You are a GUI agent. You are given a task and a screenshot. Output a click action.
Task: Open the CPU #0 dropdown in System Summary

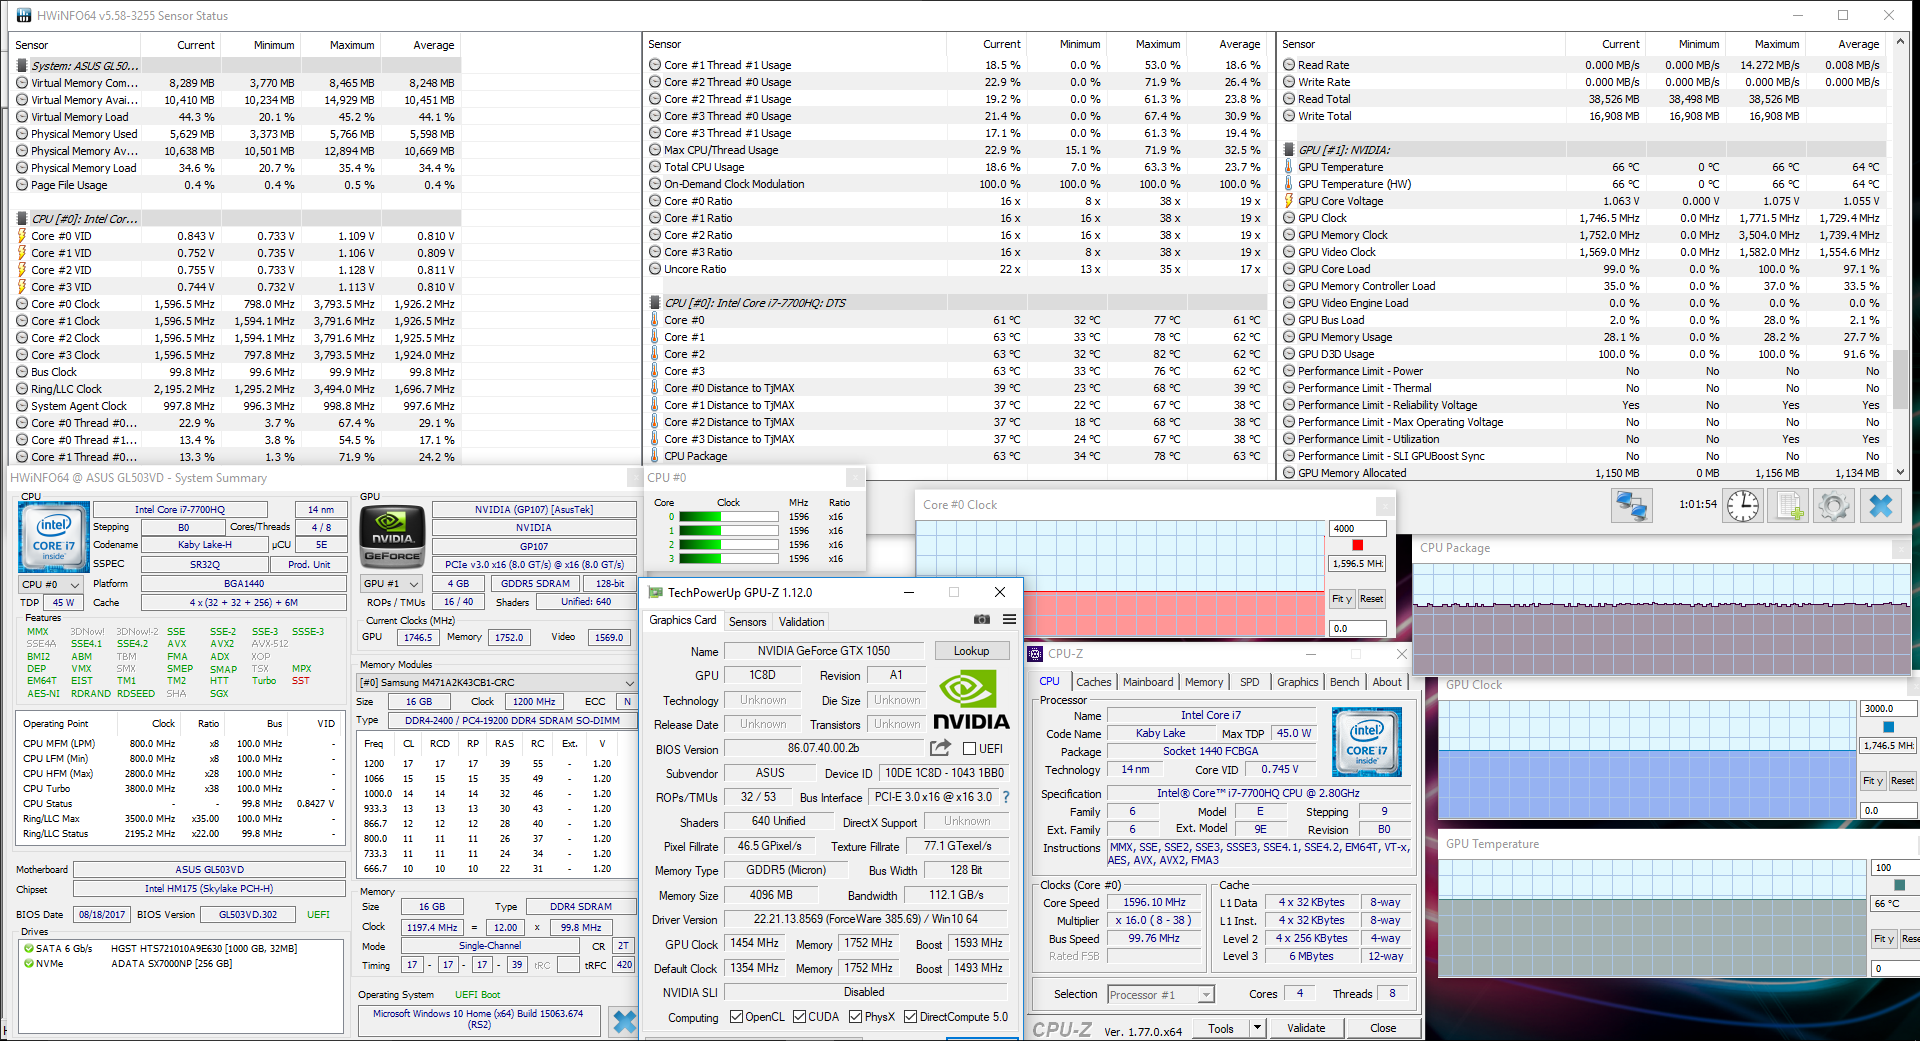[x=51, y=584]
